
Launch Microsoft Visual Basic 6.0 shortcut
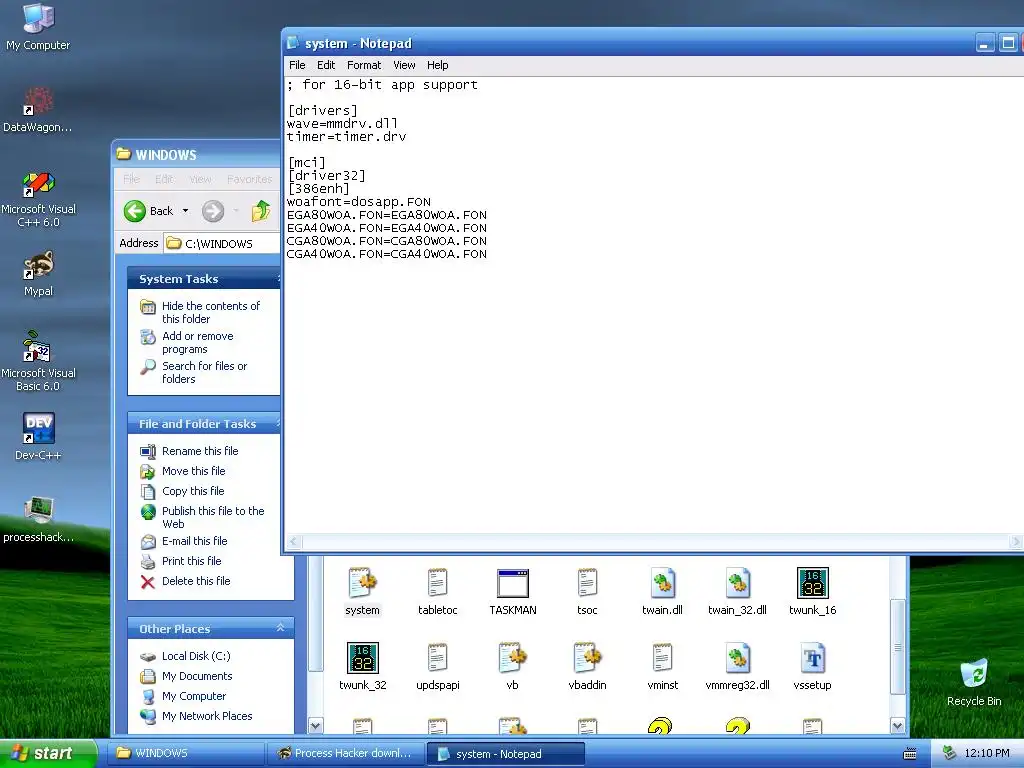(38, 361)
